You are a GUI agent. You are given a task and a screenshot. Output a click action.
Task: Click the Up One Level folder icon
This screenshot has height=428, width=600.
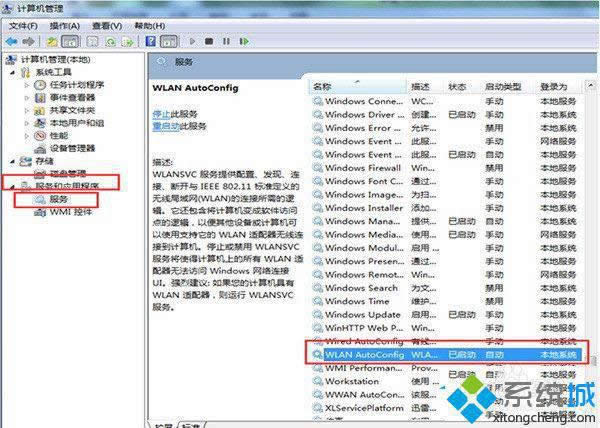tap(52, 41)
